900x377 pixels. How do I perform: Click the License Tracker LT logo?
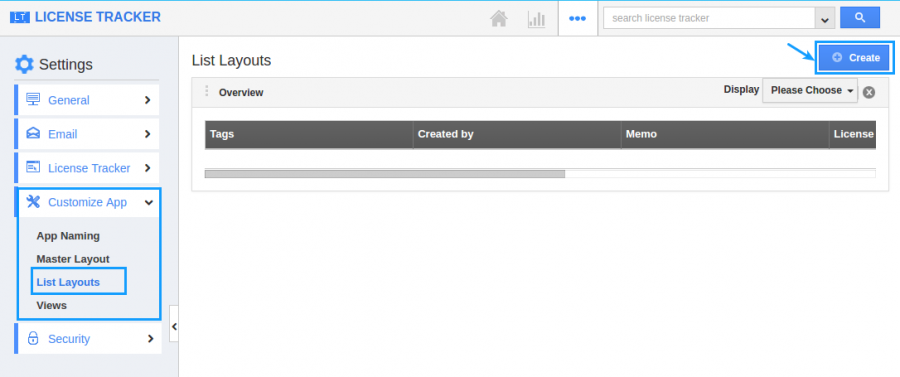coord(20,18)
